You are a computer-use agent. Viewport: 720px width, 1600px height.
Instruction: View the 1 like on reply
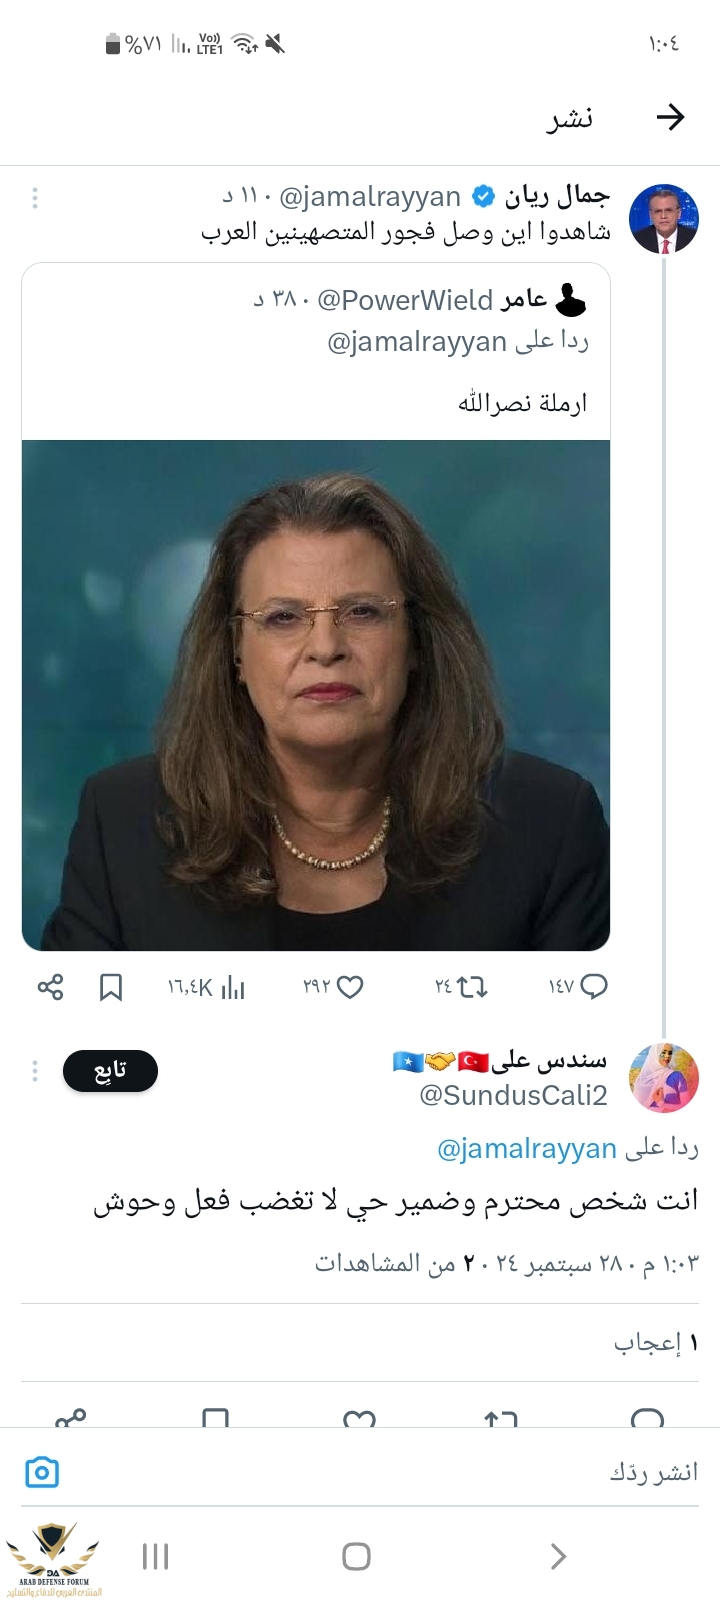(x=655, y=1343)
